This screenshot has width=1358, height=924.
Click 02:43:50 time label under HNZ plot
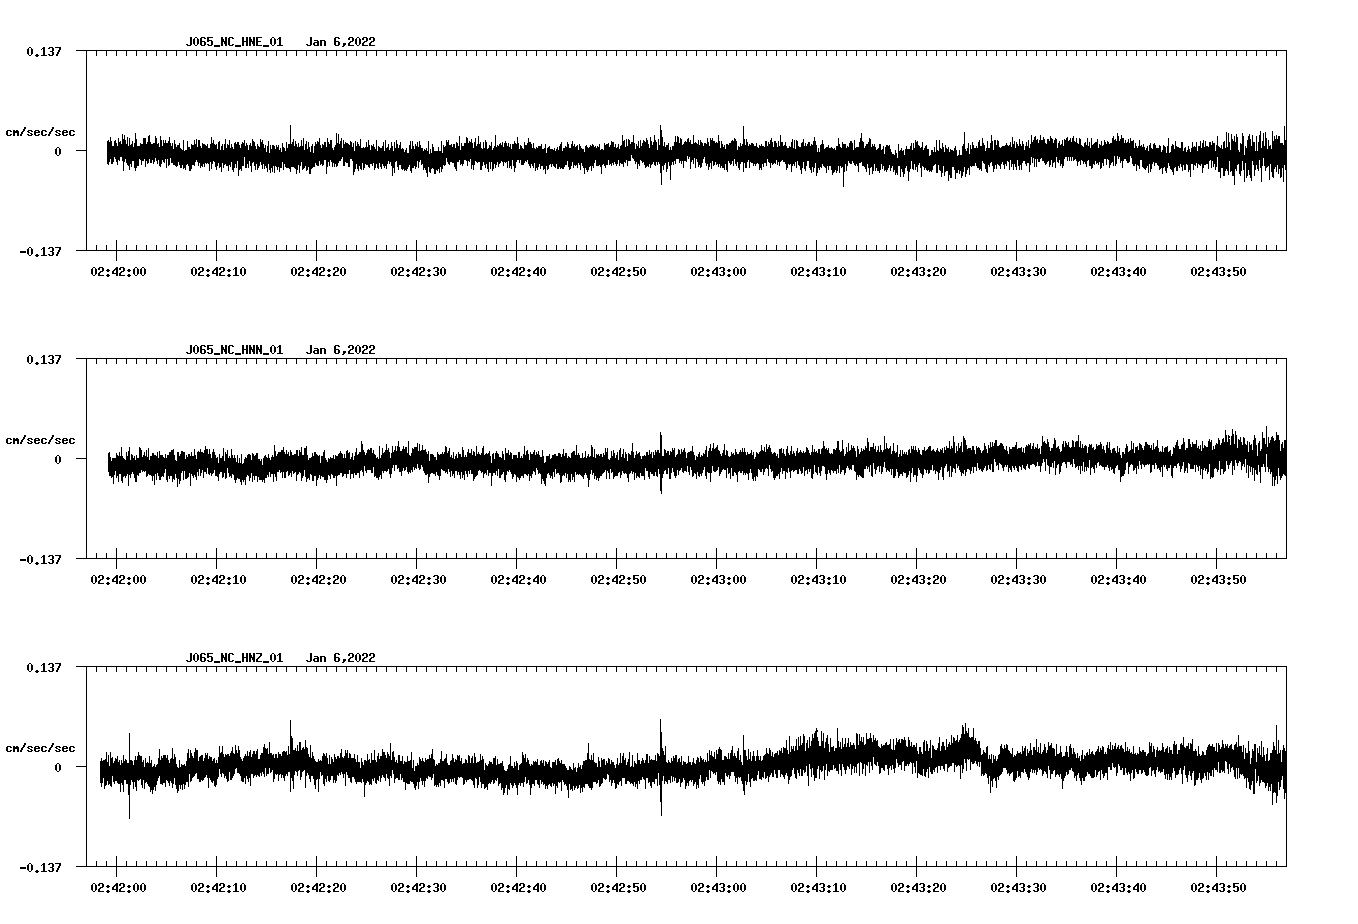pos(1218,888)
